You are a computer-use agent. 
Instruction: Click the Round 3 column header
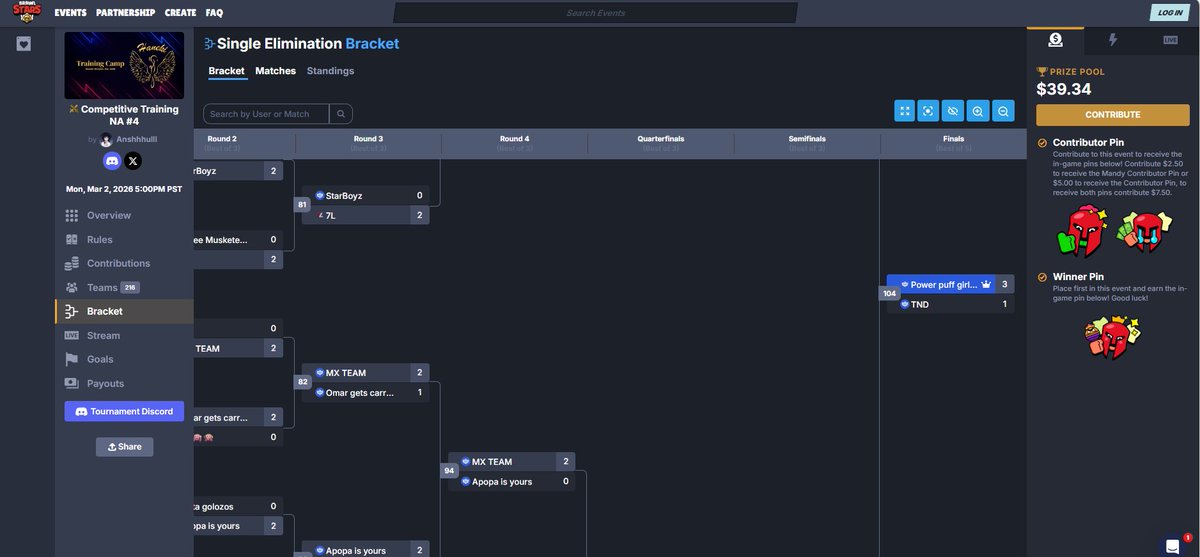368,142
